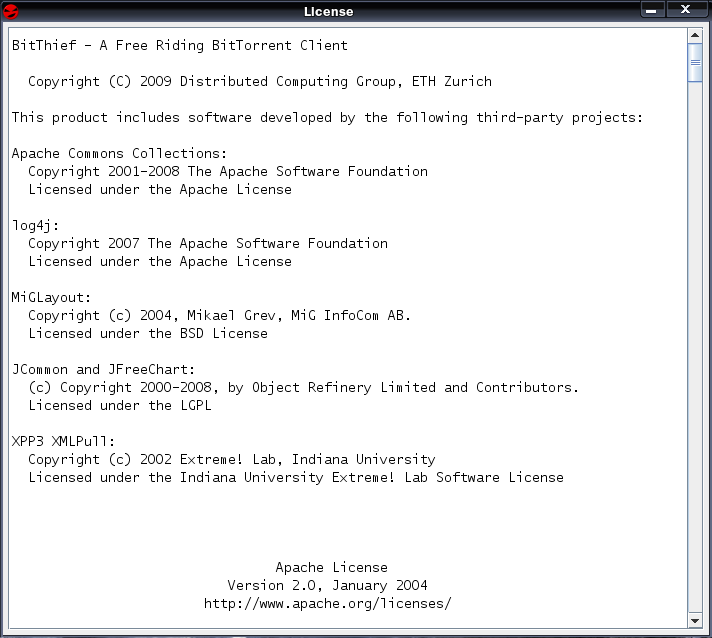712x638 pixels.
Task: Click "Copyright 2007 The Apache Software Foundation" line
Action: click(x=208, y=243)
